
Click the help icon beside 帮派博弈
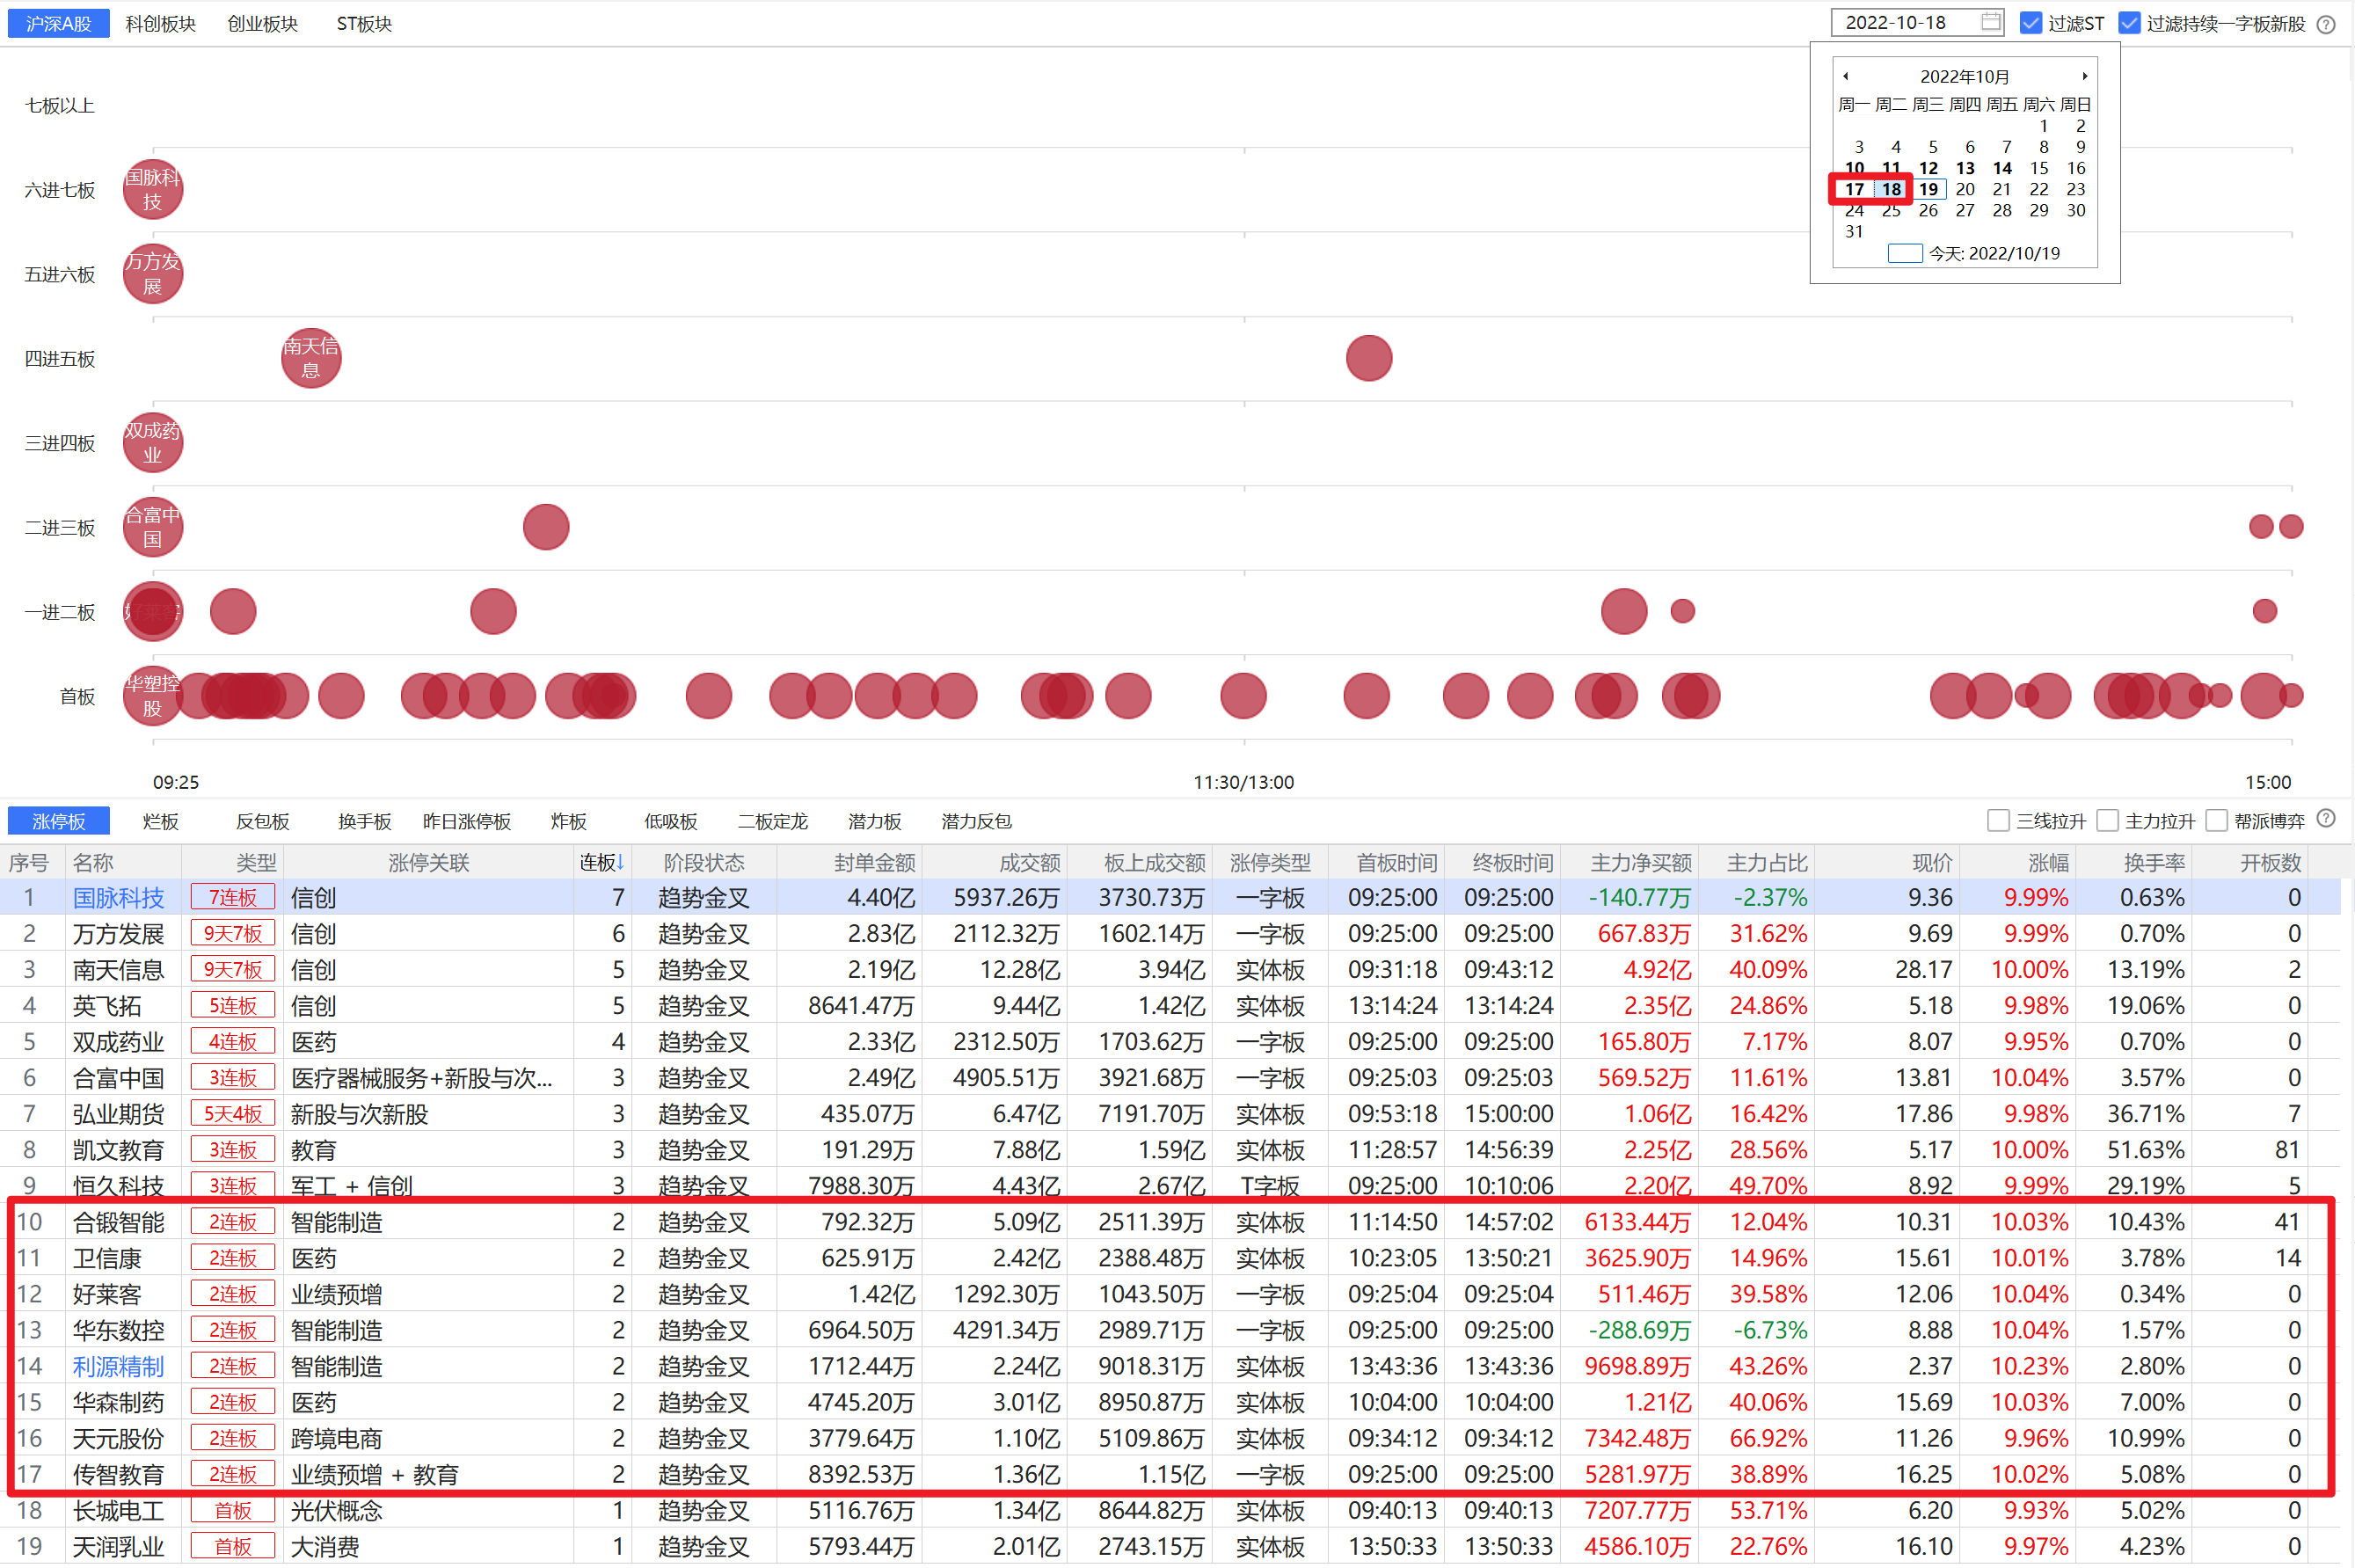click(2327, 819)
